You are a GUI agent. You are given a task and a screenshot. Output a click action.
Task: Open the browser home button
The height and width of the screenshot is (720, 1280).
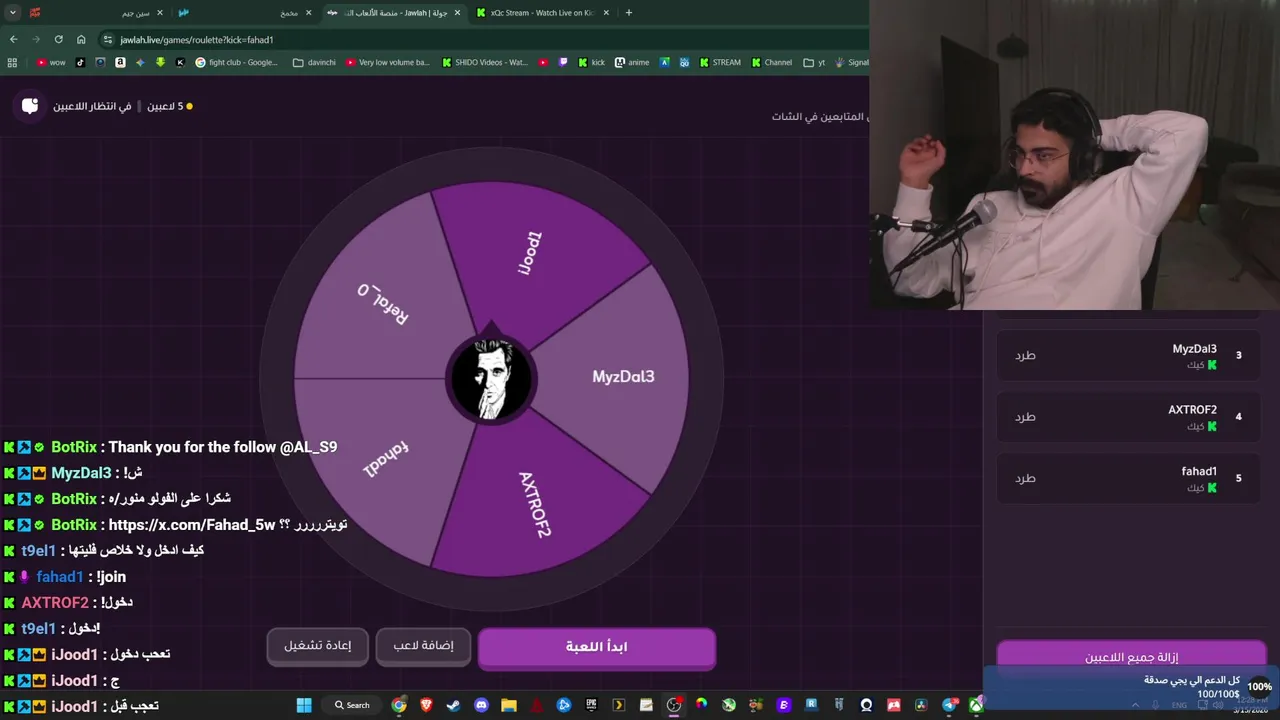tap(81, 40)
